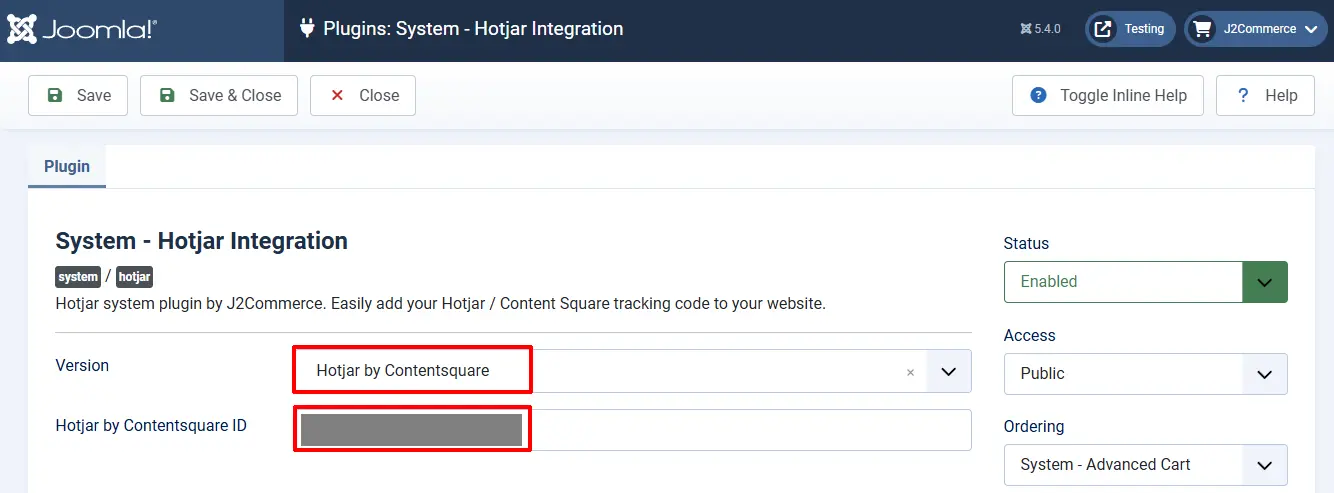
Task: Click the plugin description text
Action: [440, 303]
